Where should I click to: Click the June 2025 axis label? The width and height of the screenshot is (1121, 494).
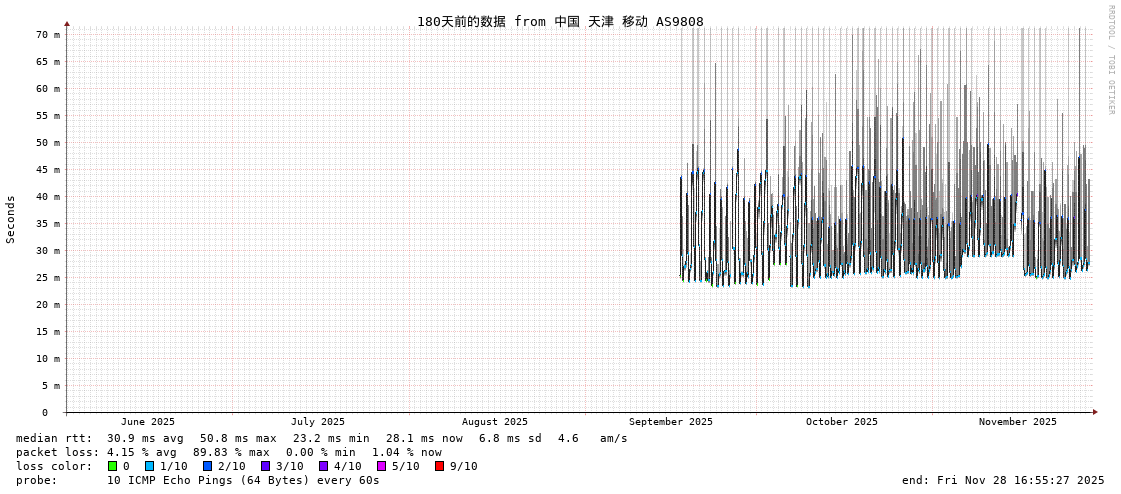coord(148,422)
